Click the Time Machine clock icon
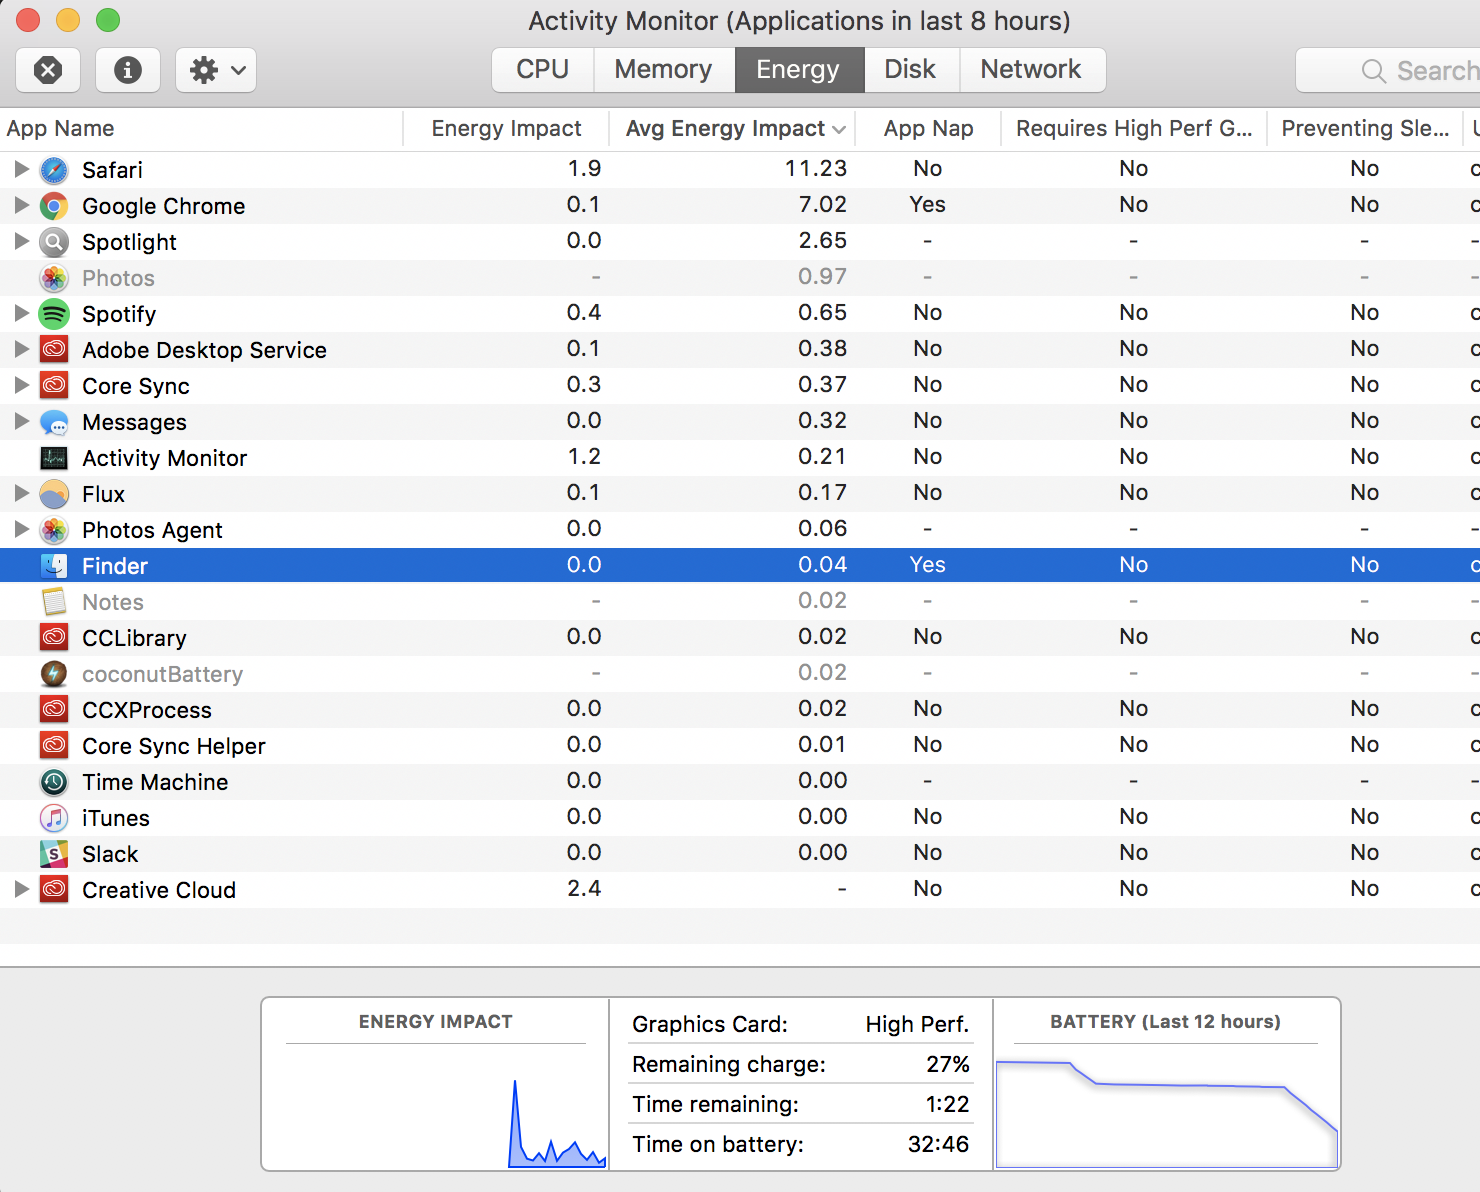 (54, 782)
